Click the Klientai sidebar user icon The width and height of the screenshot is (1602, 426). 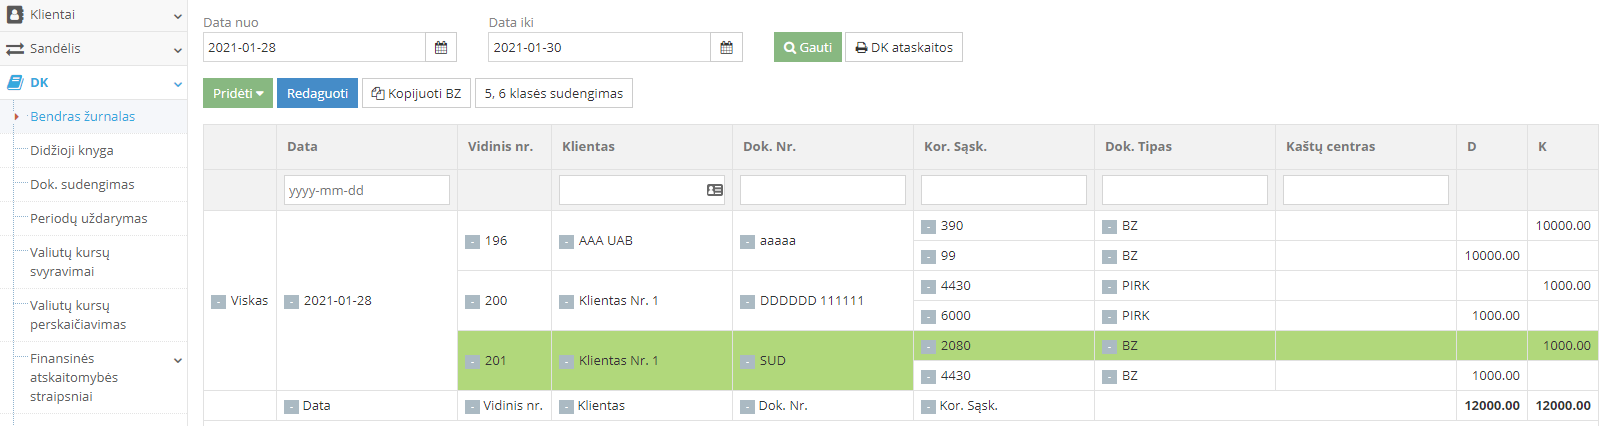tap(15, 15)
